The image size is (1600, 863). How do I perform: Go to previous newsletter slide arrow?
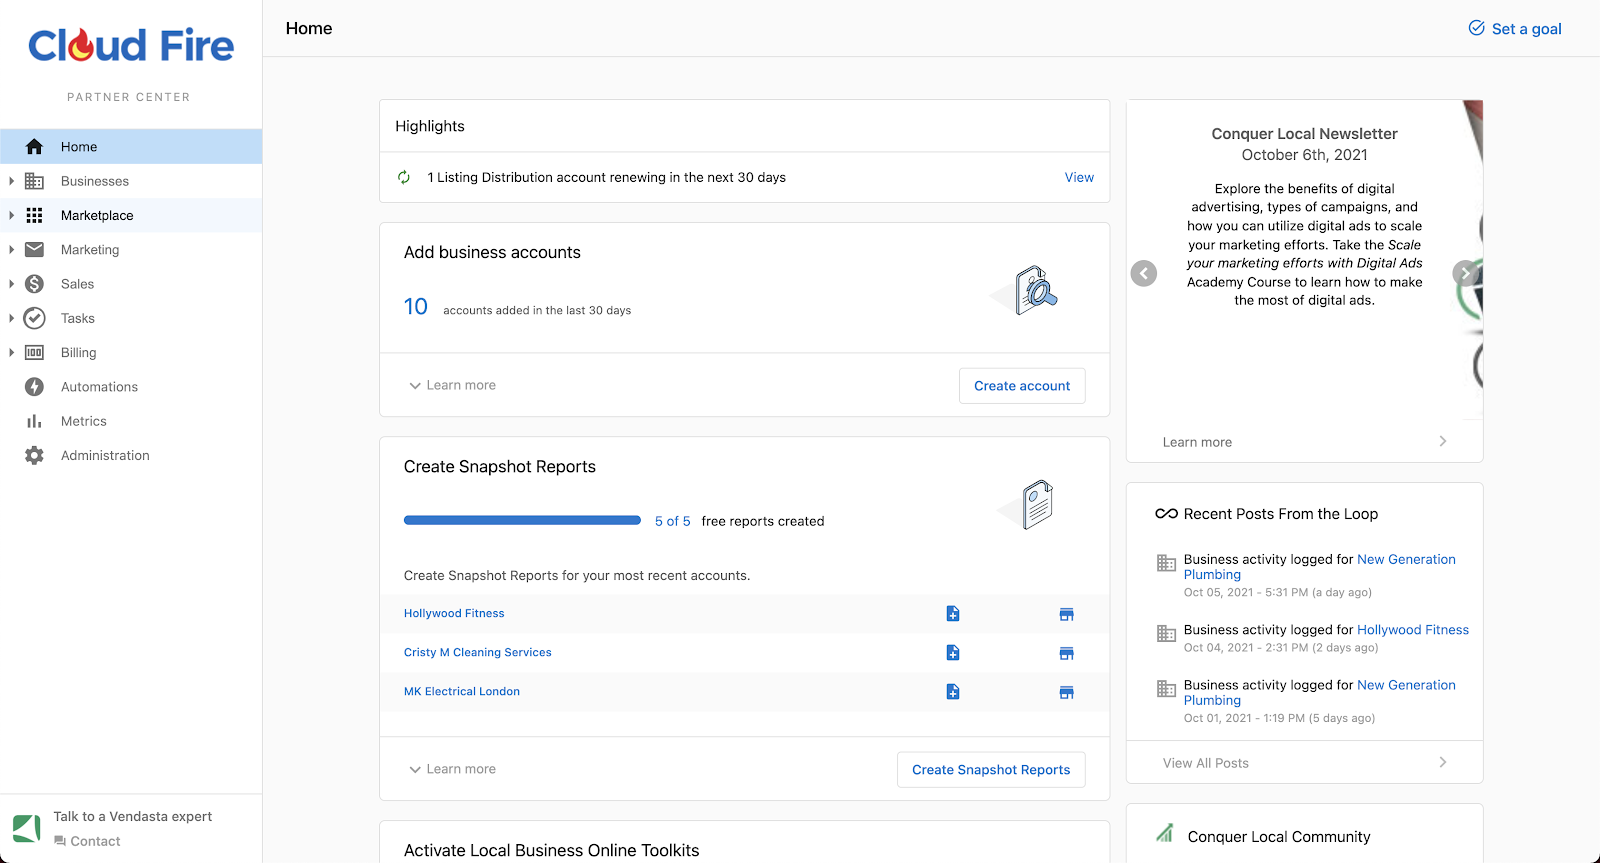click(1144, 273)
